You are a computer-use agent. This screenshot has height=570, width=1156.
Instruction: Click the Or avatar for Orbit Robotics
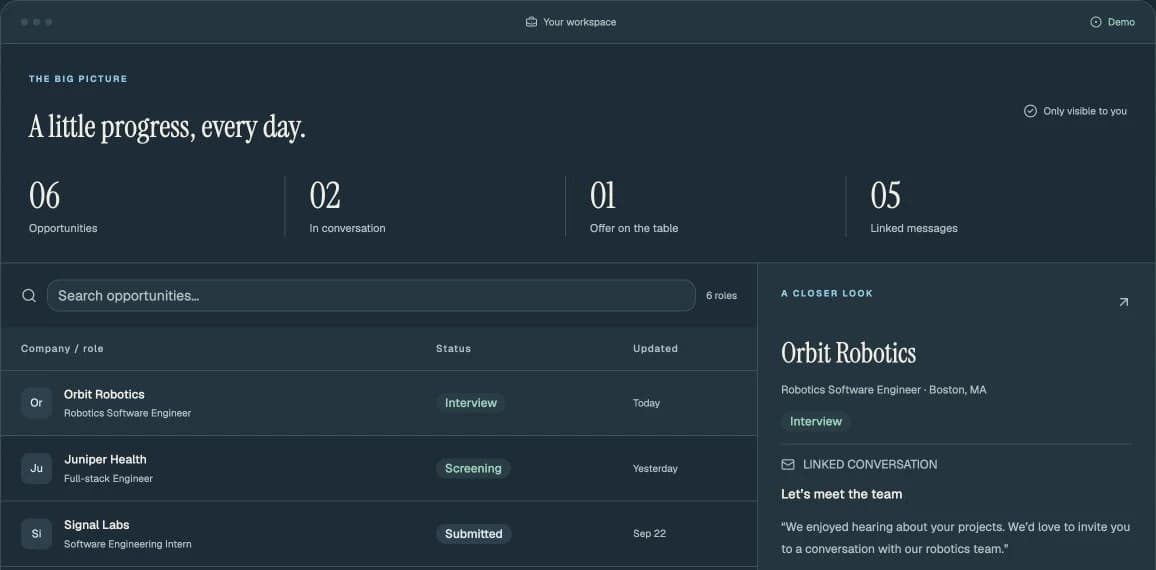click(x=36, y=403)
